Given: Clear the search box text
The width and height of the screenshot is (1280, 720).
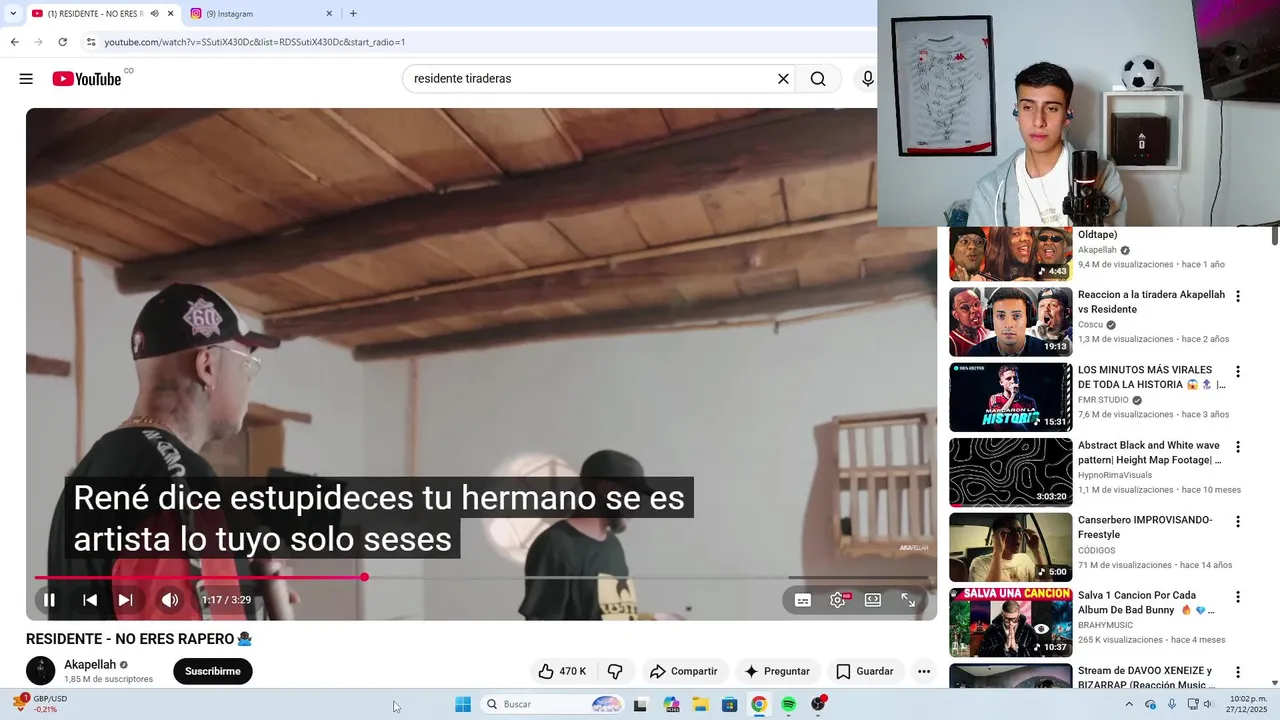Looking at the screenshot, I should [x=783, y=79].
